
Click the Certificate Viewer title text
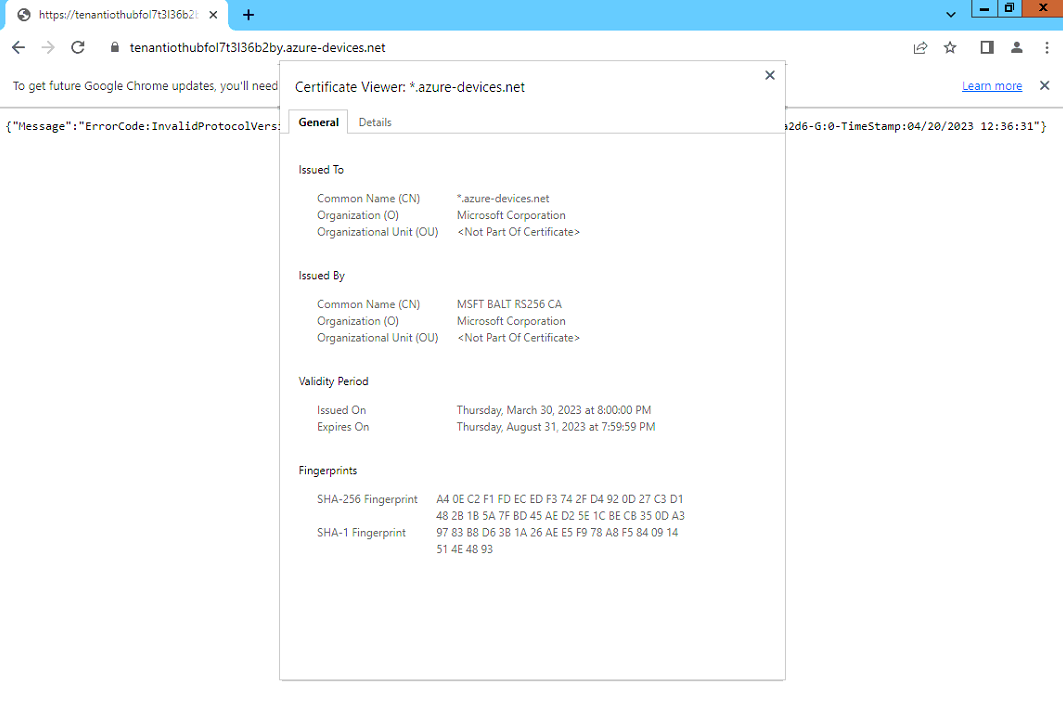(409, 87)
